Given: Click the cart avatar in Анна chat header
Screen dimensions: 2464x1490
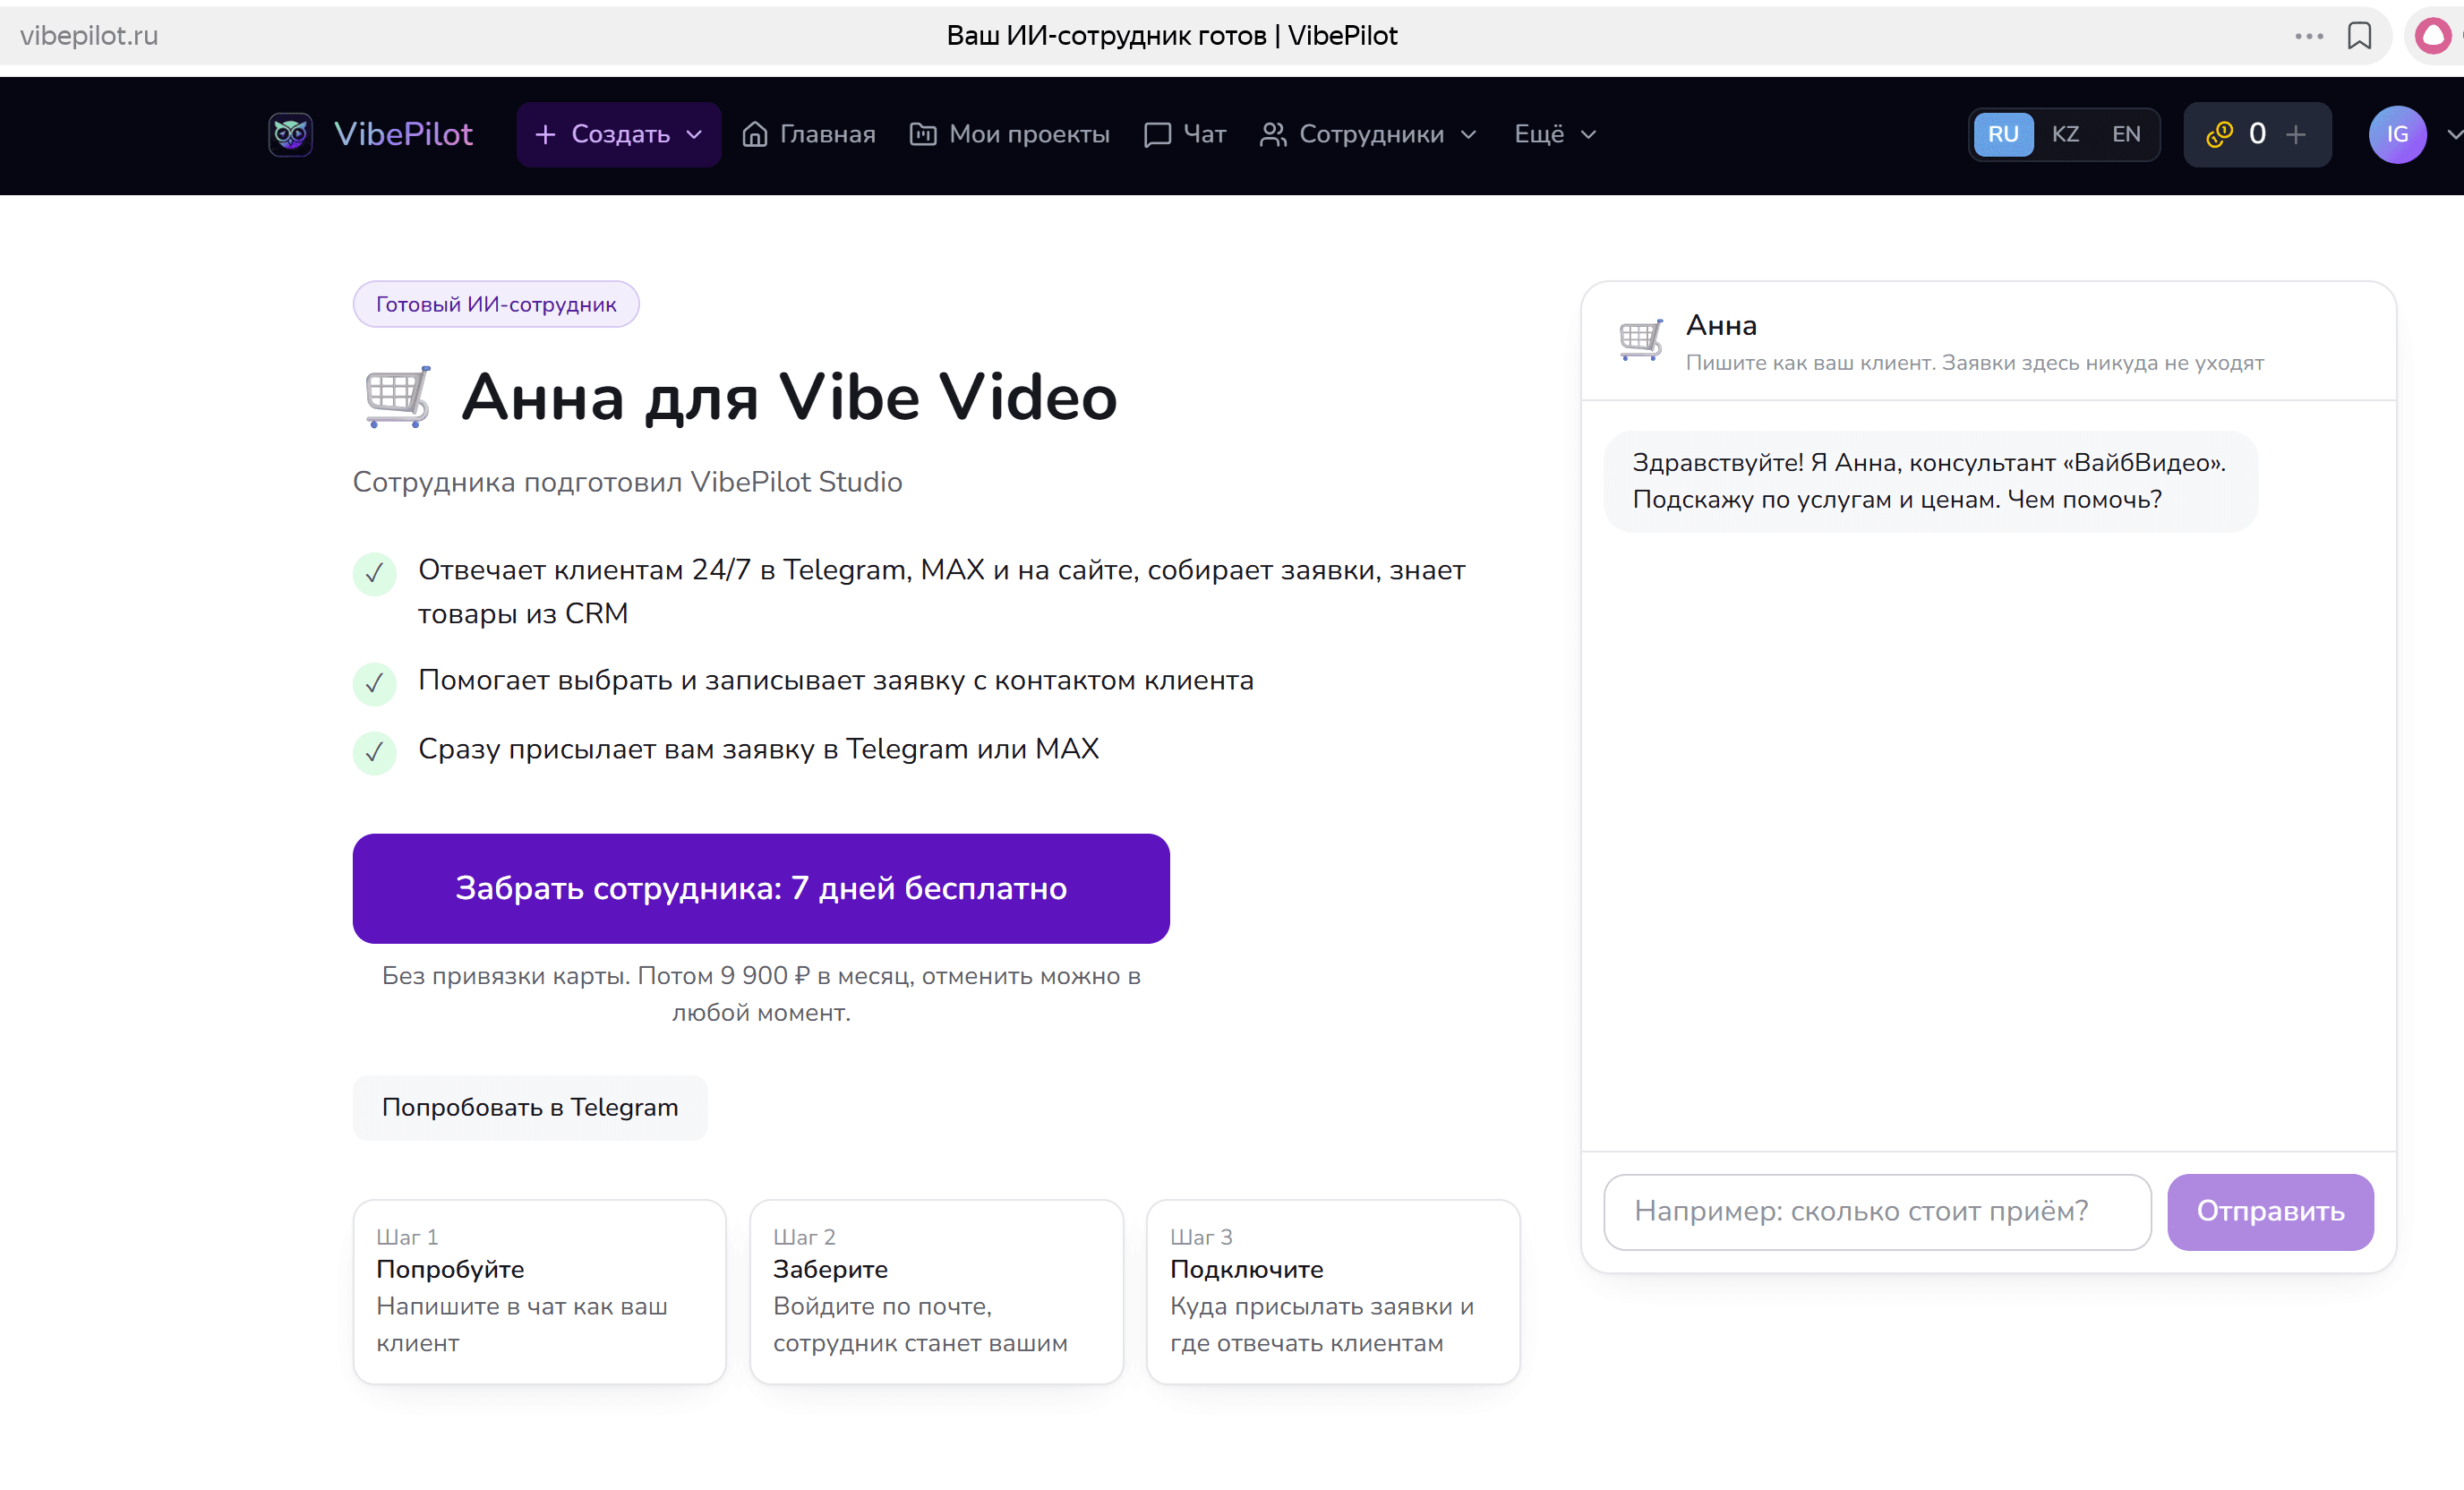Looking at the screenshot, I should coord(1641,340).
